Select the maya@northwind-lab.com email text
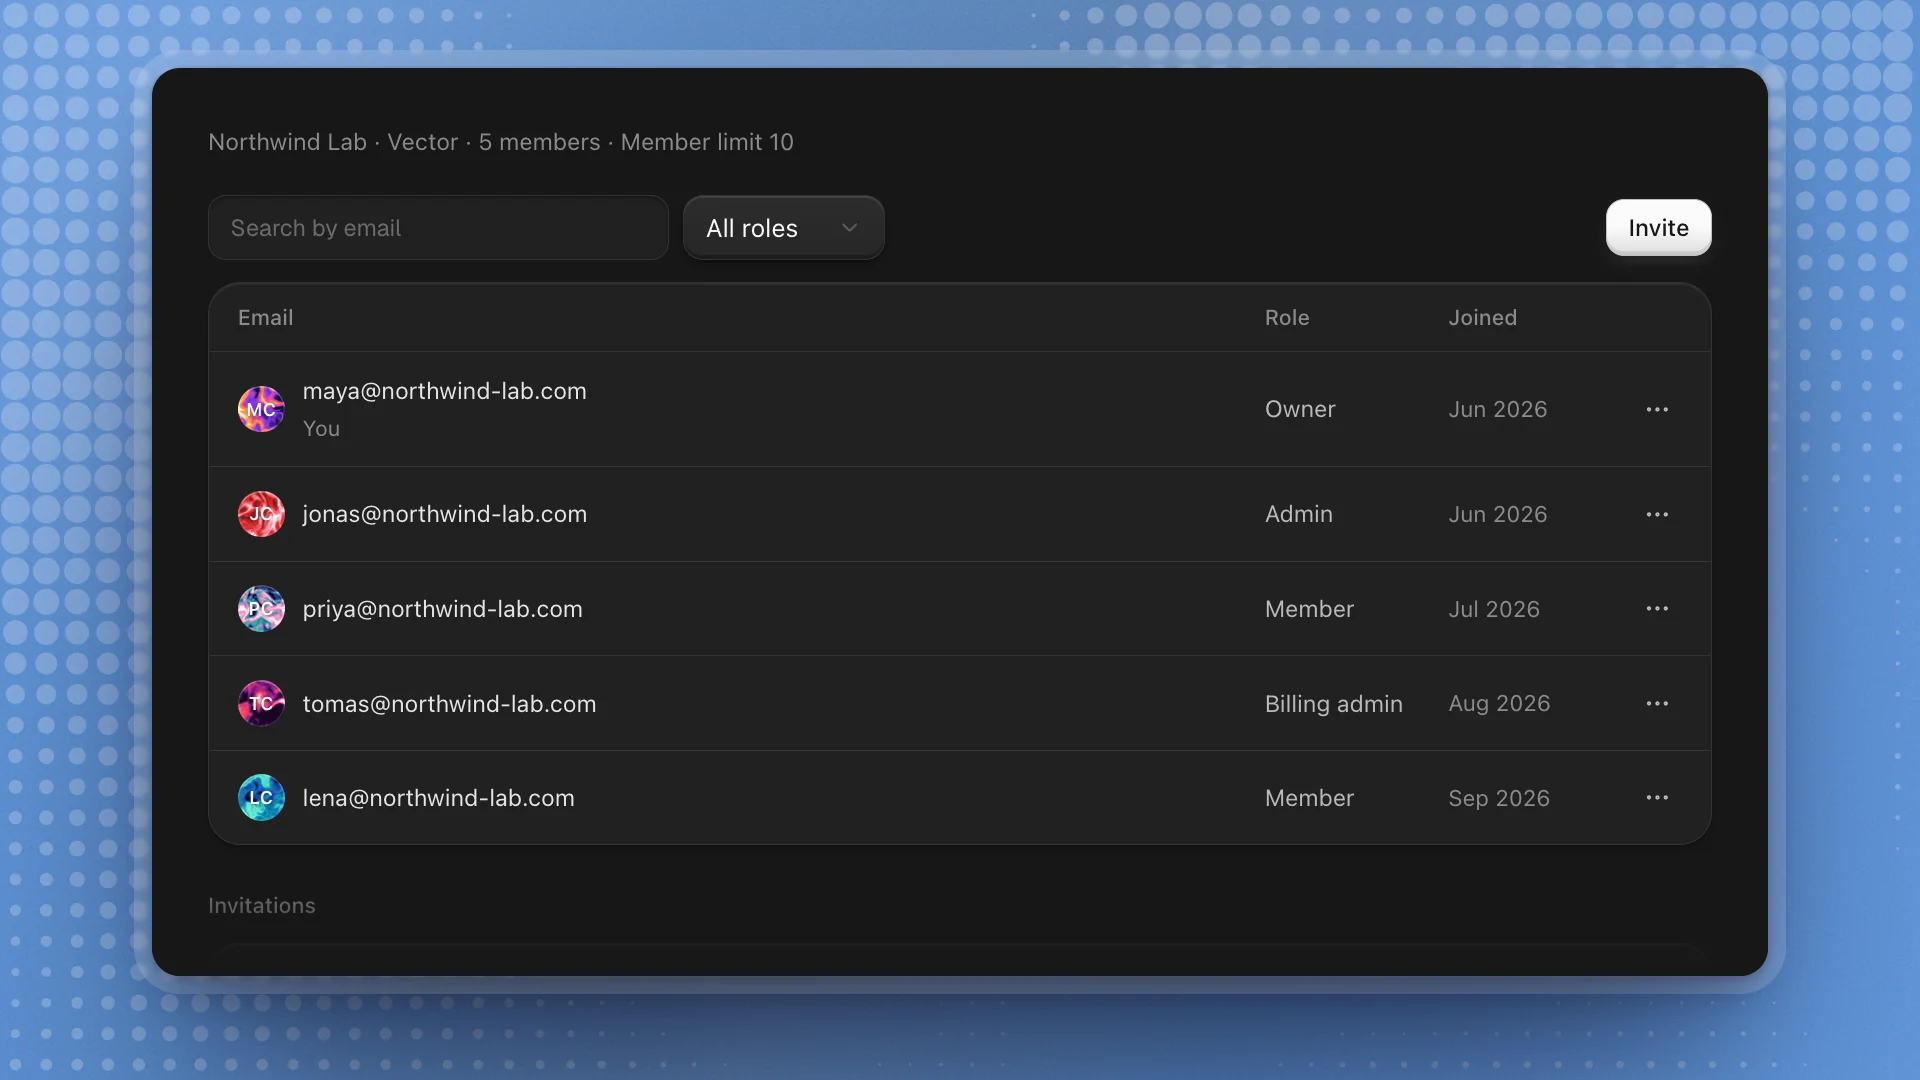Viewport: 1920px width, 1080px height. [x=444, y=391]
